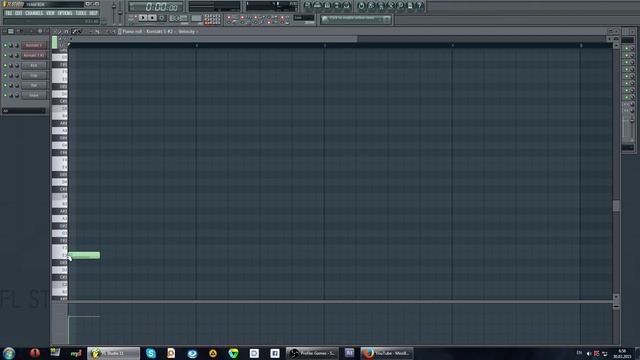Click the help question mark shortcut icon

(x=419, y=6)
